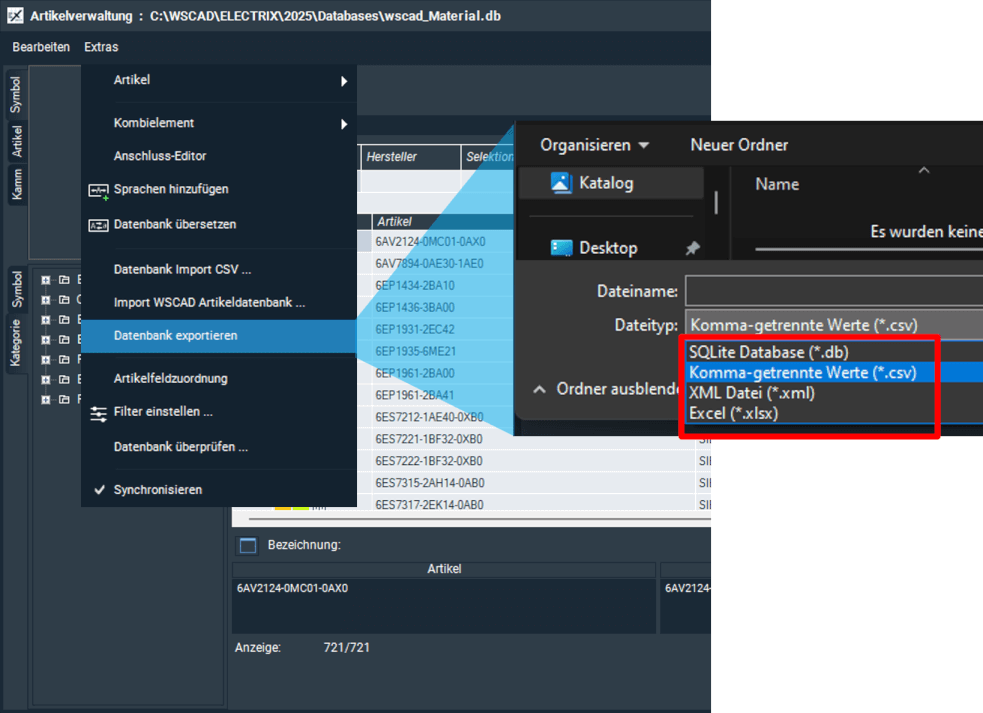The image size is (983, 713).
Task: Select Datenbank exportieren menu entry
Action: pos(175,336)
